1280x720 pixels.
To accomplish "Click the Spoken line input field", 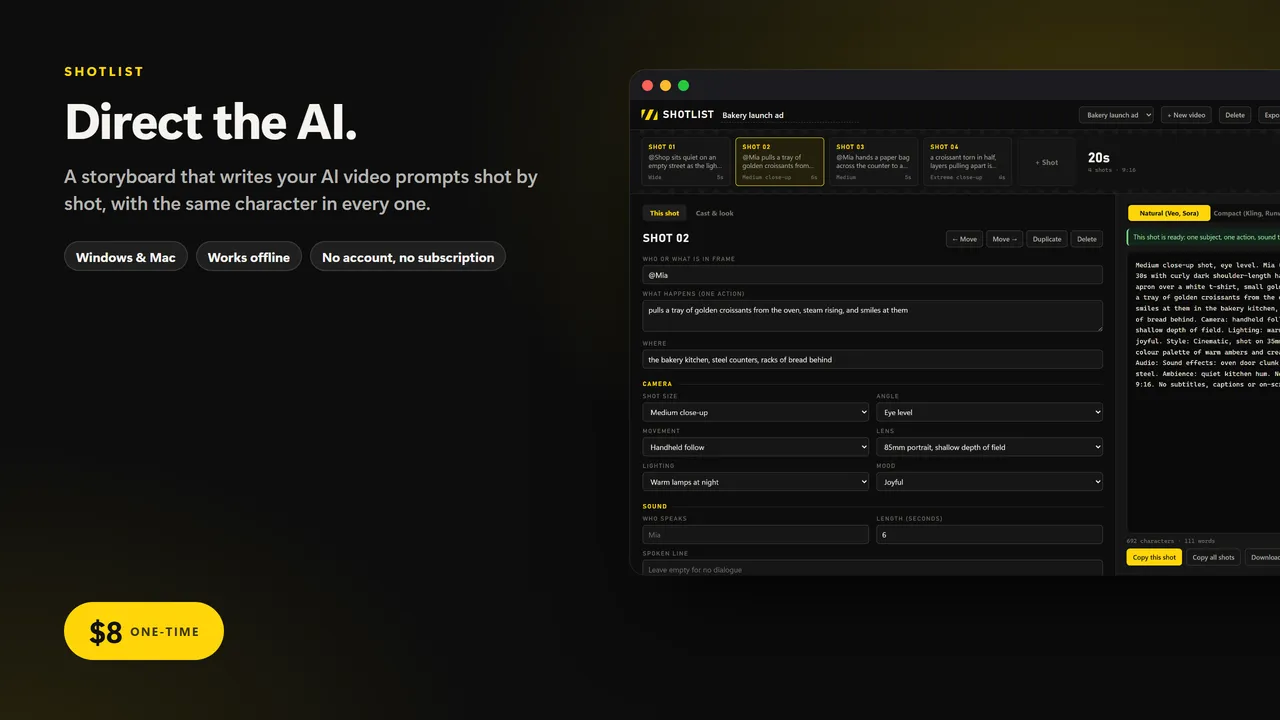I will pos(873,568).
